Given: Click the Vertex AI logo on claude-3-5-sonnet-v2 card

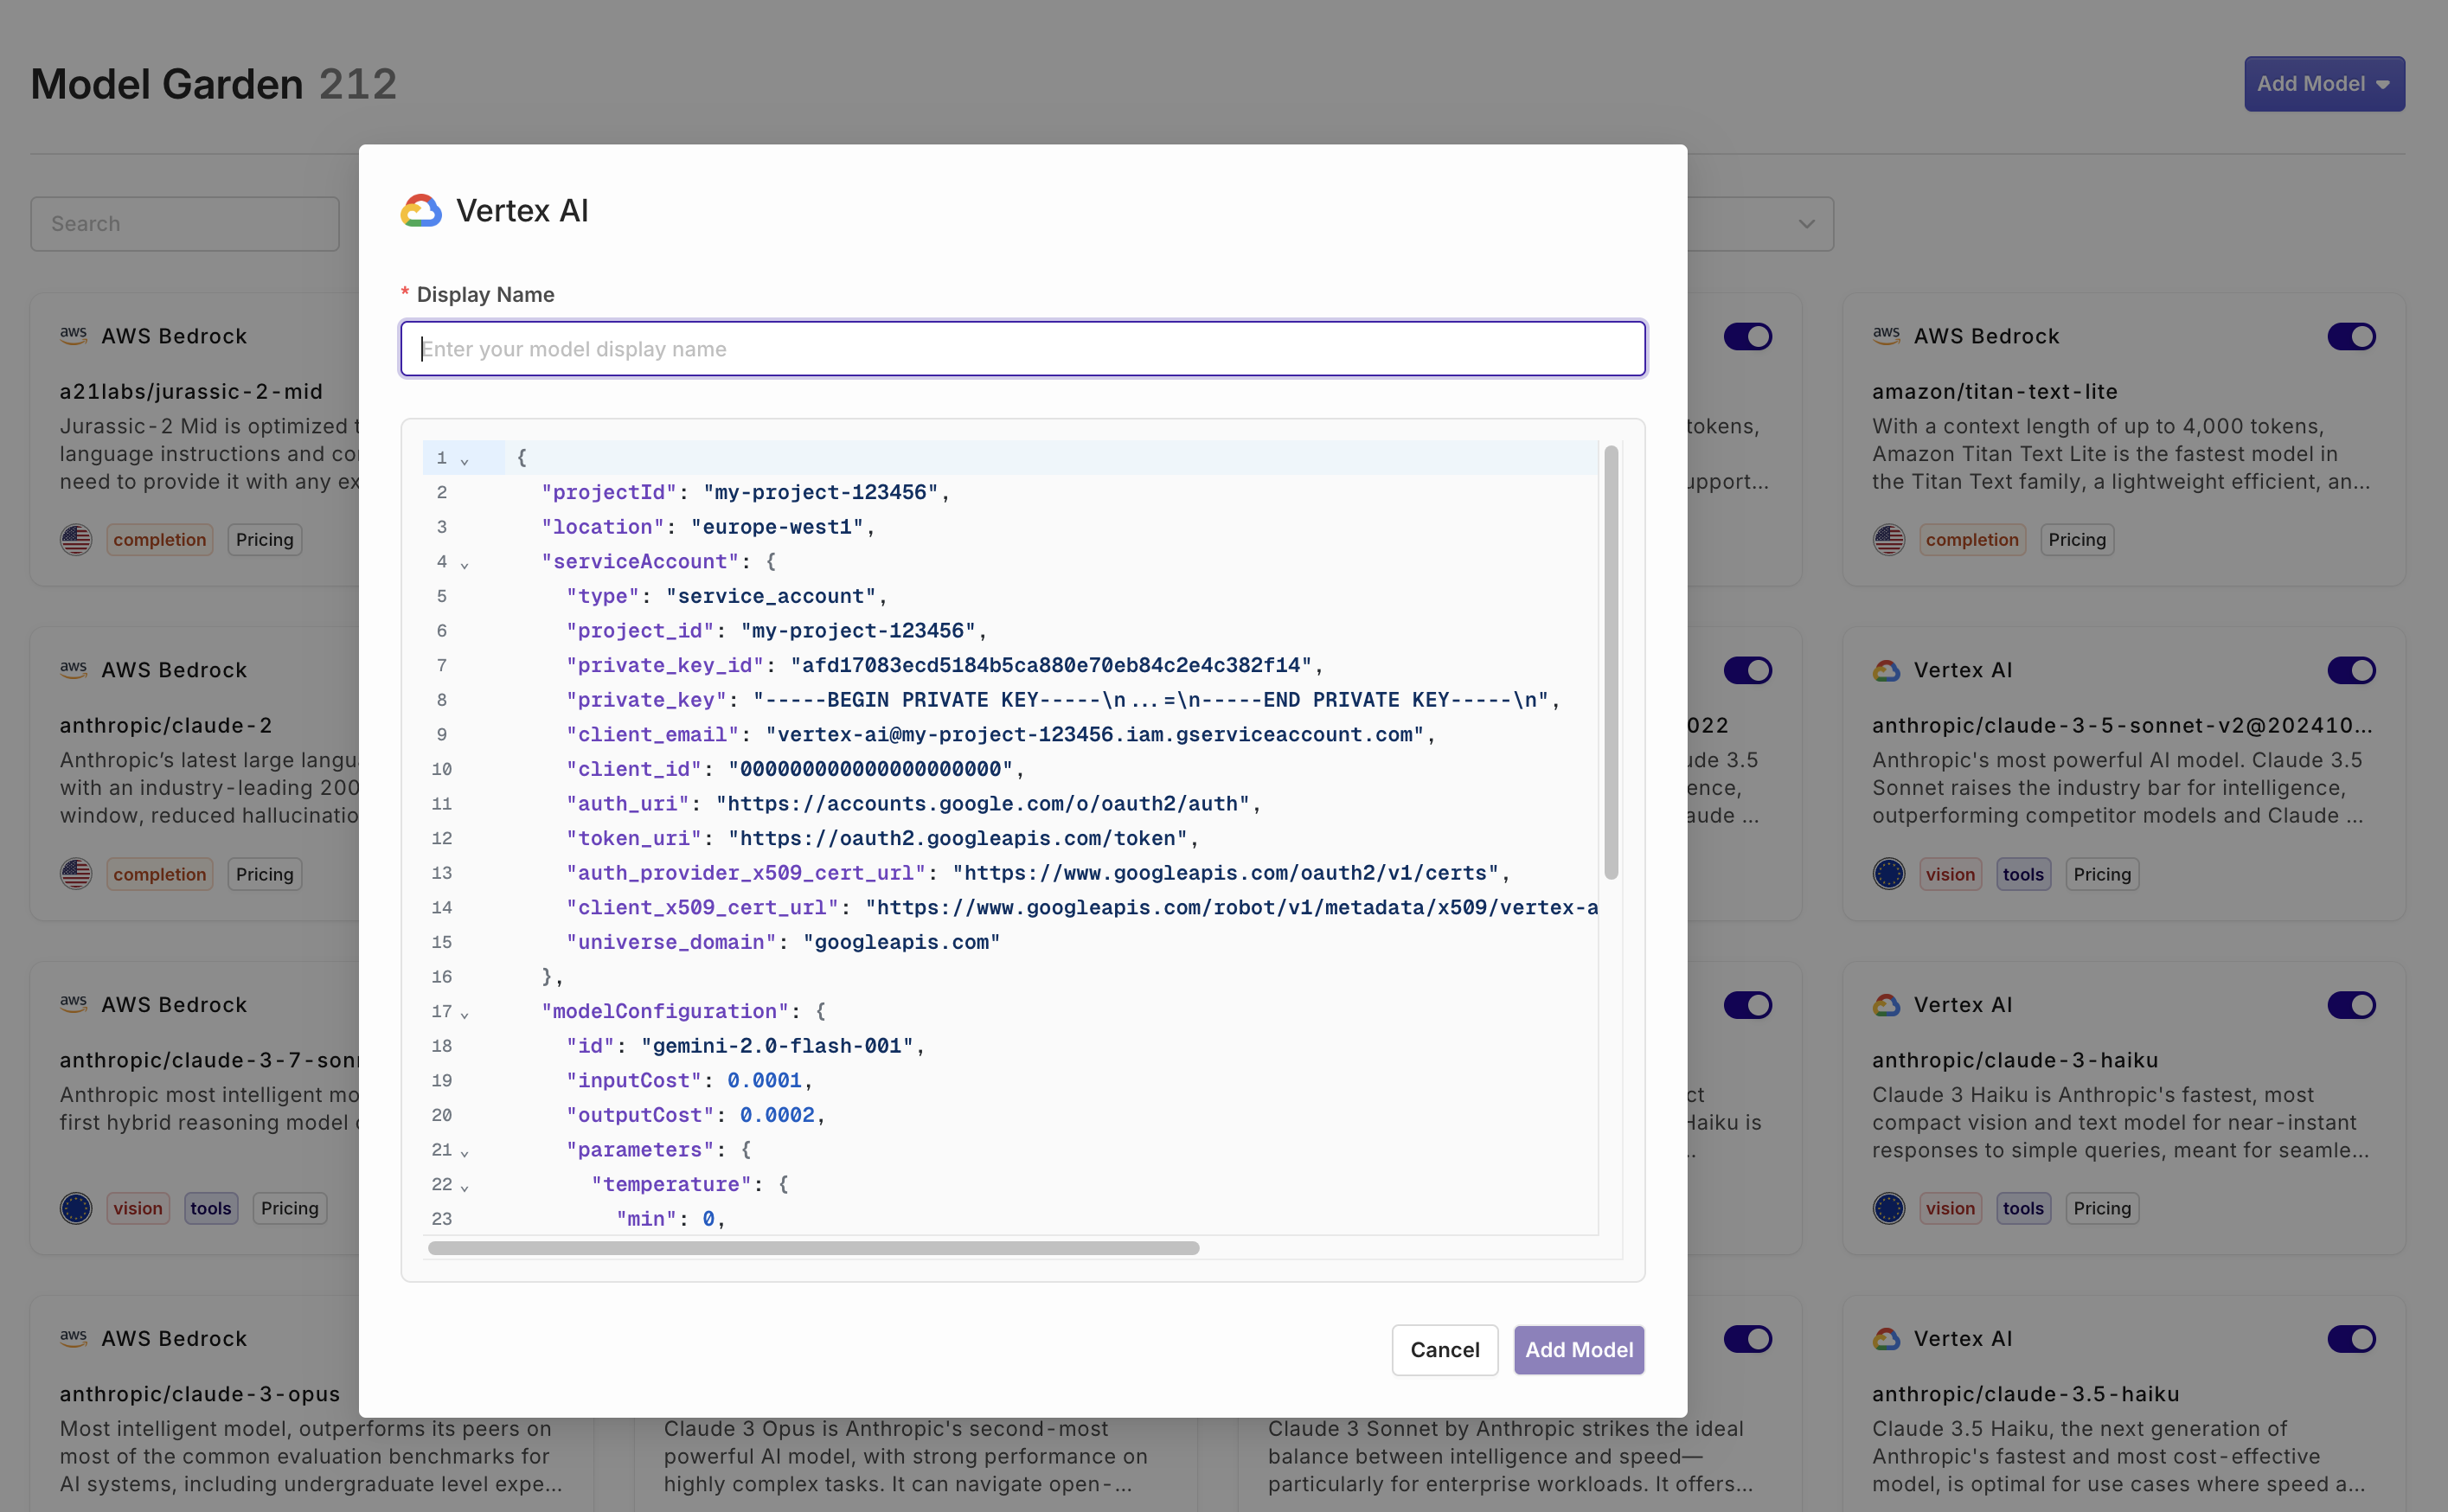Looking at the screenshot, I should click(1886, 670).
